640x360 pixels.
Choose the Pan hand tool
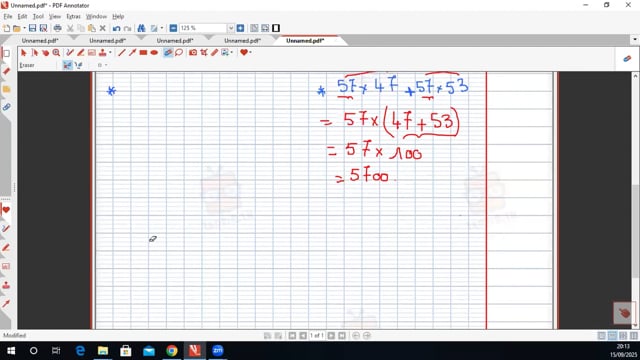pos(45,53)
